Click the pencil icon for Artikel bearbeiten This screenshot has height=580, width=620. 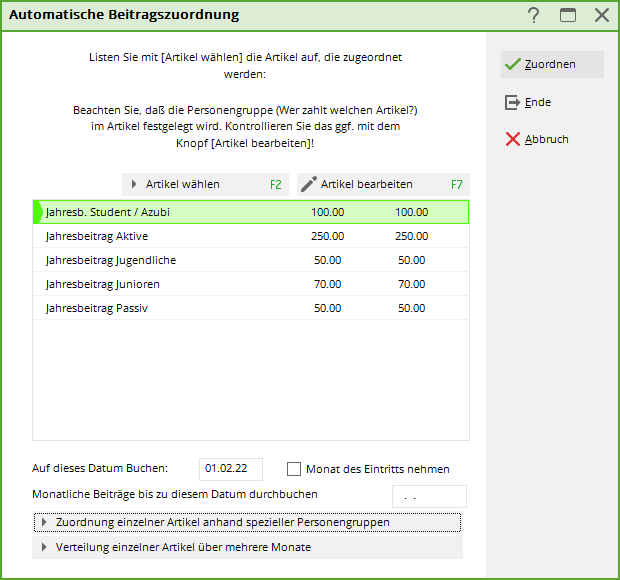coord(309,184)
